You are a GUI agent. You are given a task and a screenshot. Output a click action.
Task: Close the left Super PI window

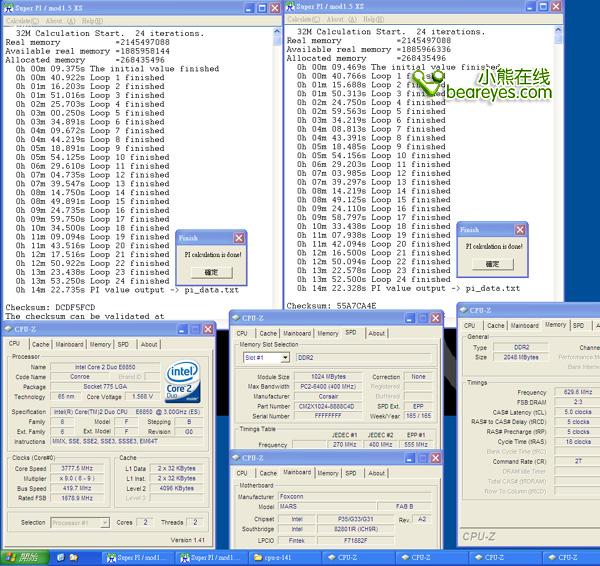pyautogui.click(x=275, y=8)
